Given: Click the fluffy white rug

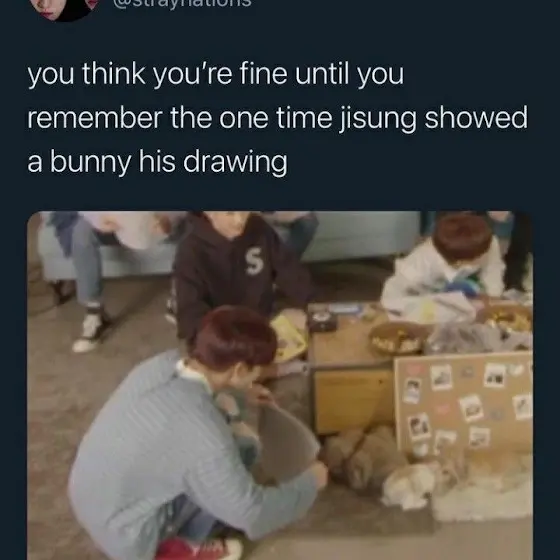Looking at the screenshot, I should coord(484,491).
